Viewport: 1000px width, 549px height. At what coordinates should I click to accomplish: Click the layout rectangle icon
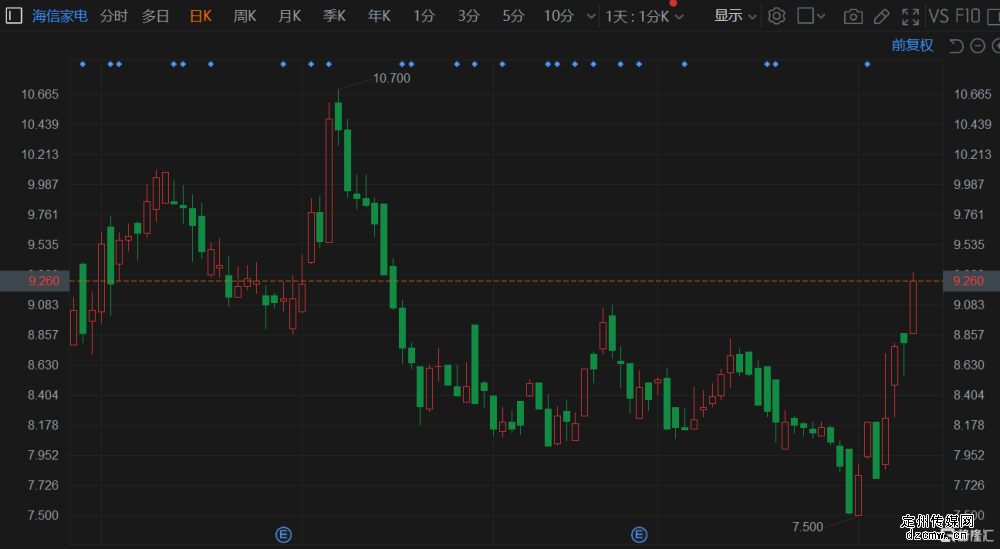(x=805, y=16)
